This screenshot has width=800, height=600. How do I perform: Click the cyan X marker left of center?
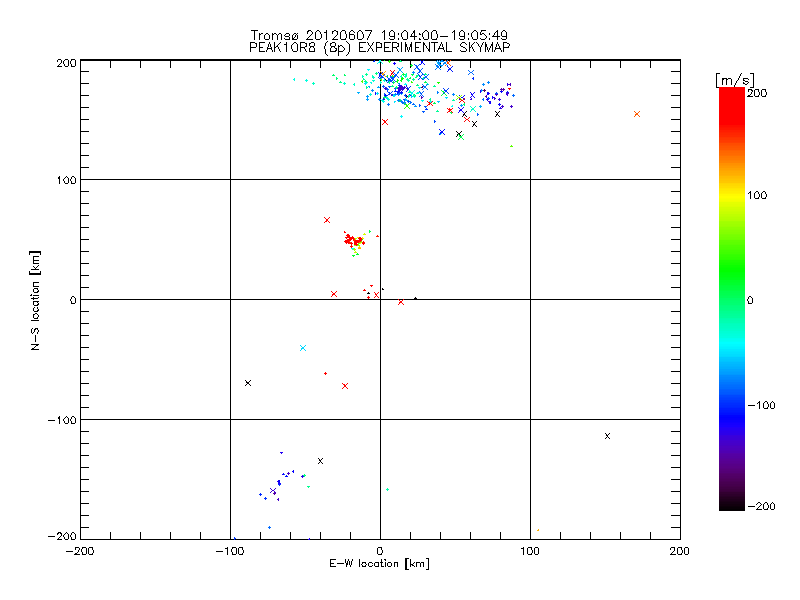pos(303,348)
